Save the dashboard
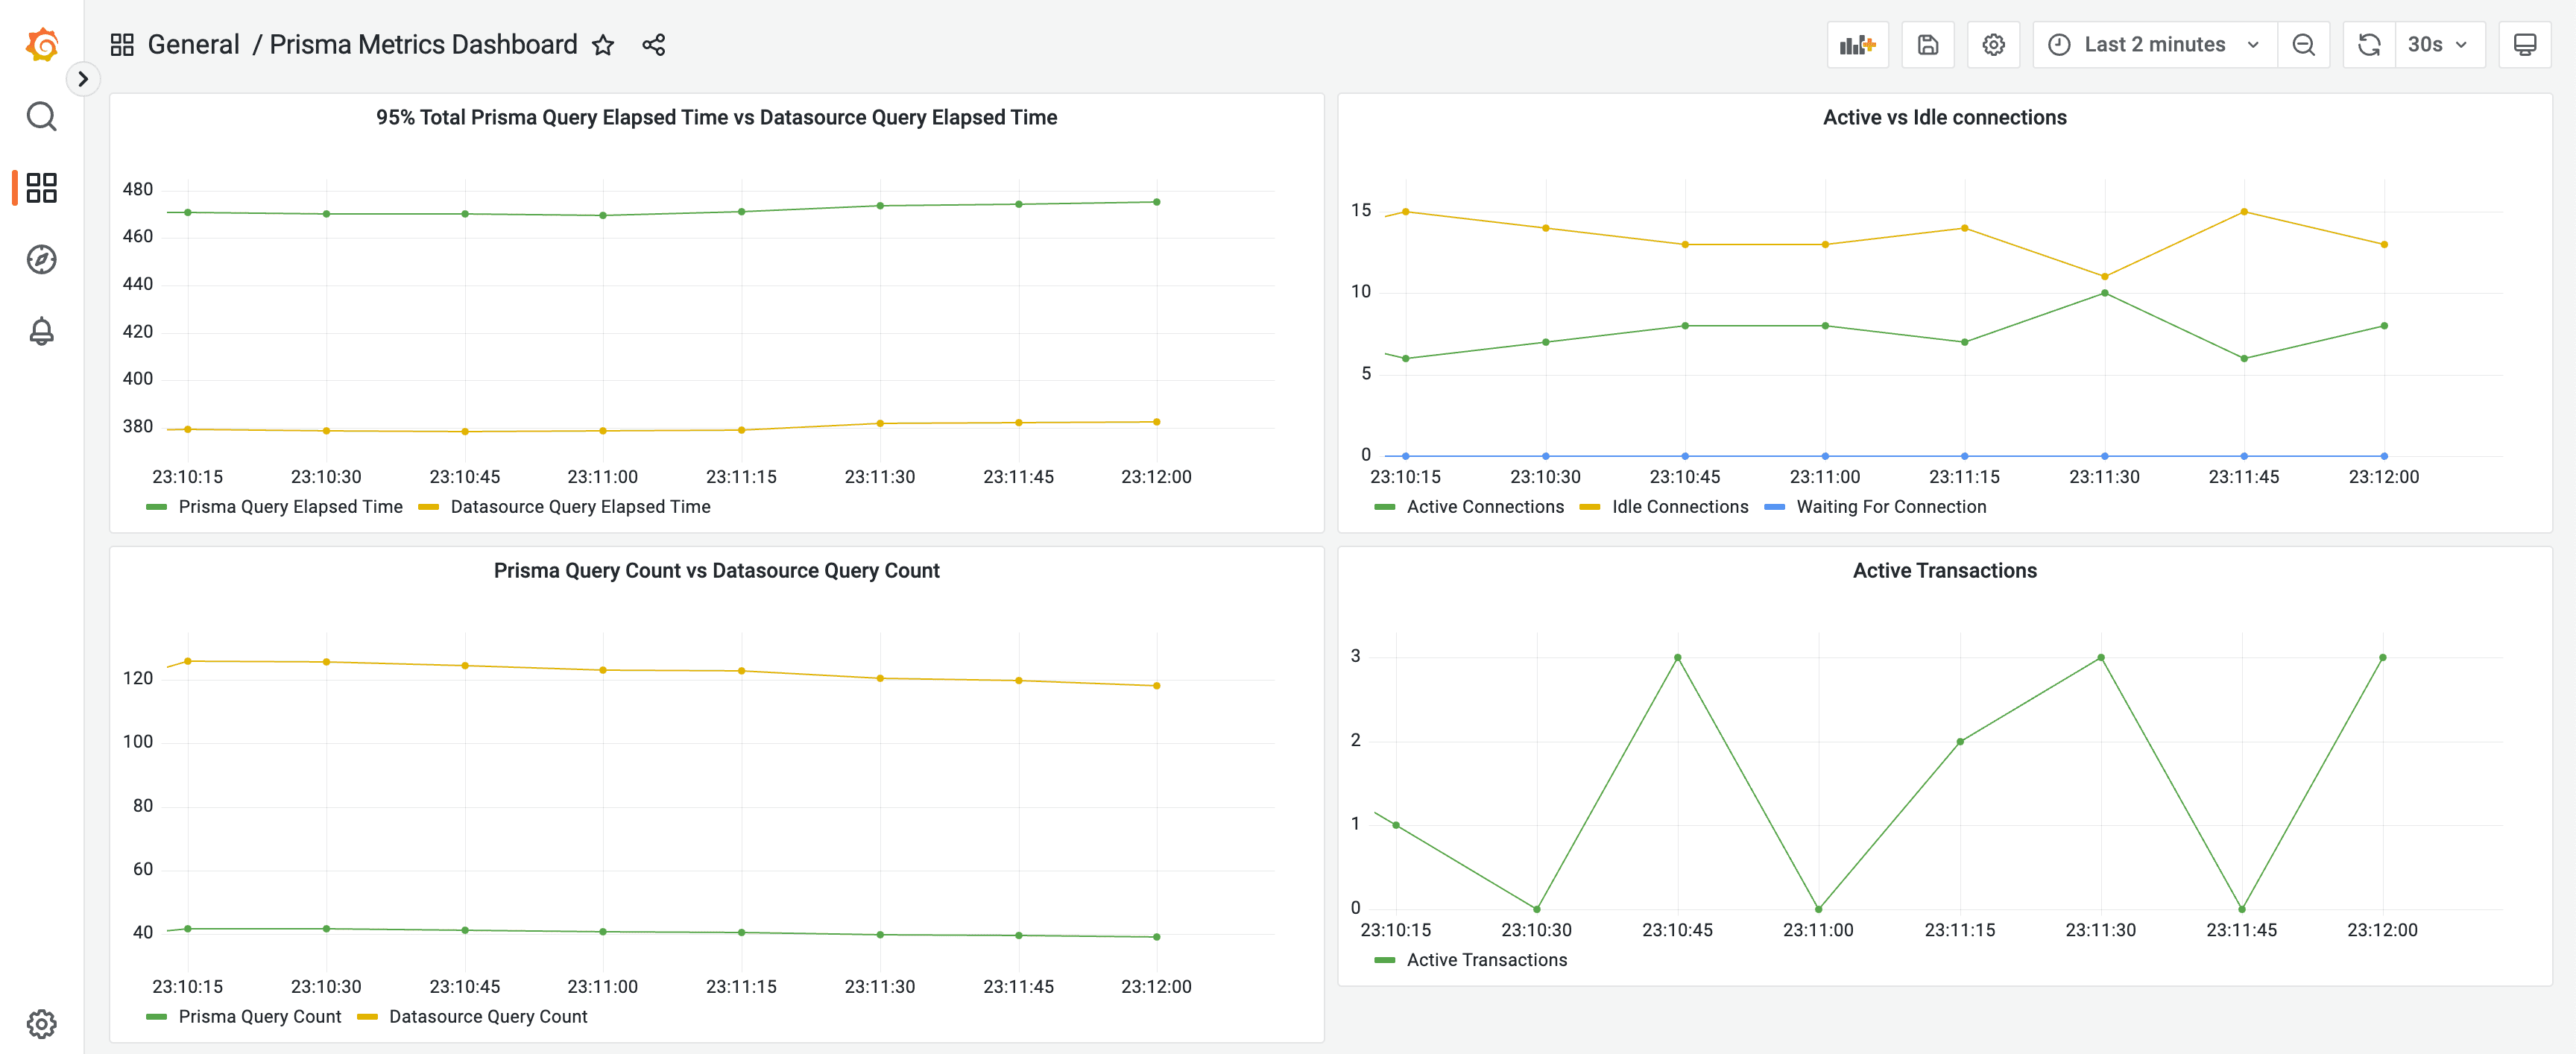The image size is (2576, 1054). tap(1927, 44)
